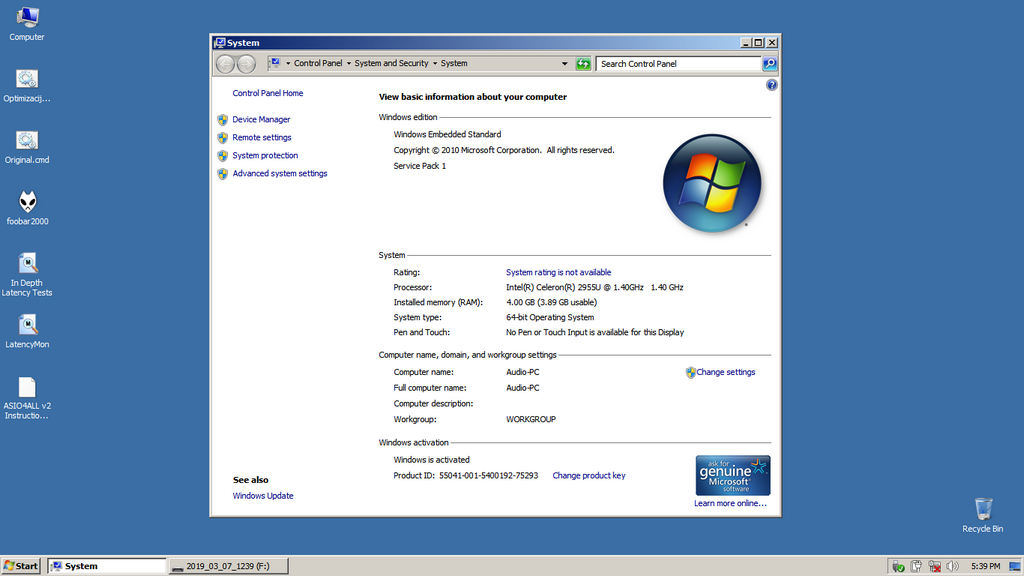Click the Show Desktop icon in the tray
Image resolution: width=1024 pixels, height=576 pixels.
pyautogui.click(x=1015, y=566)
